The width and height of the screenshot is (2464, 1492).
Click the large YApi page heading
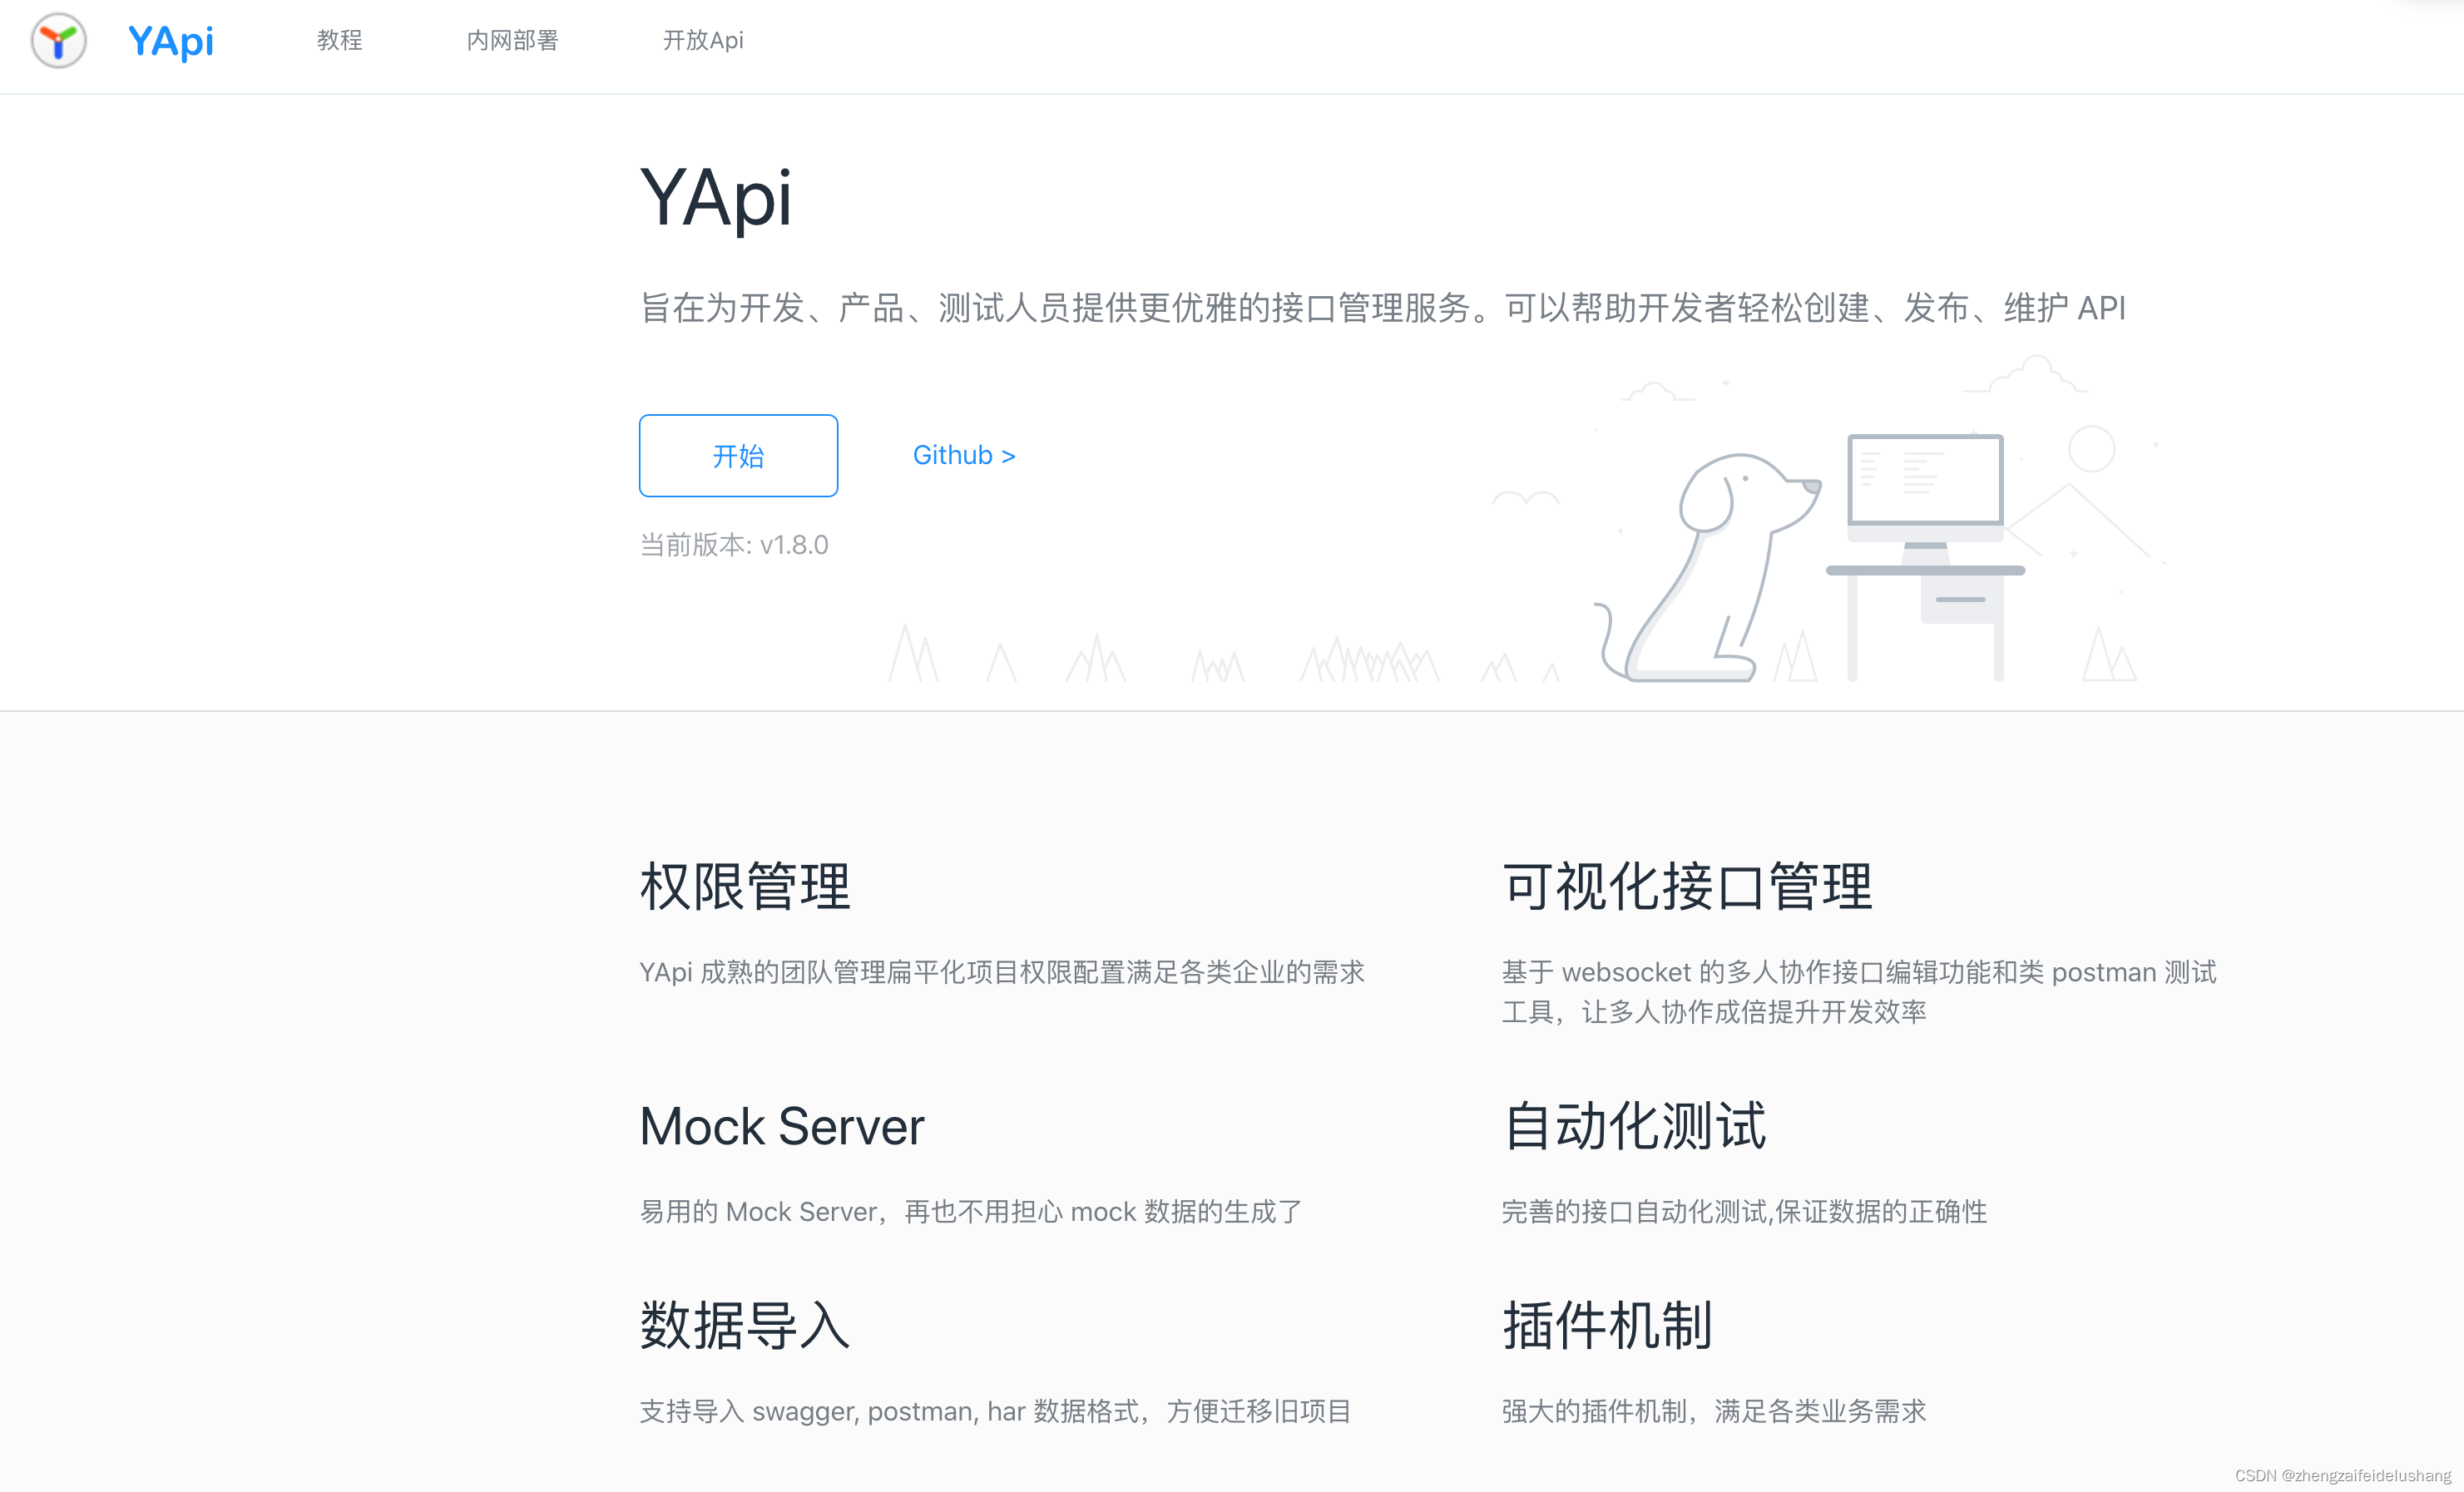[716, 198]
